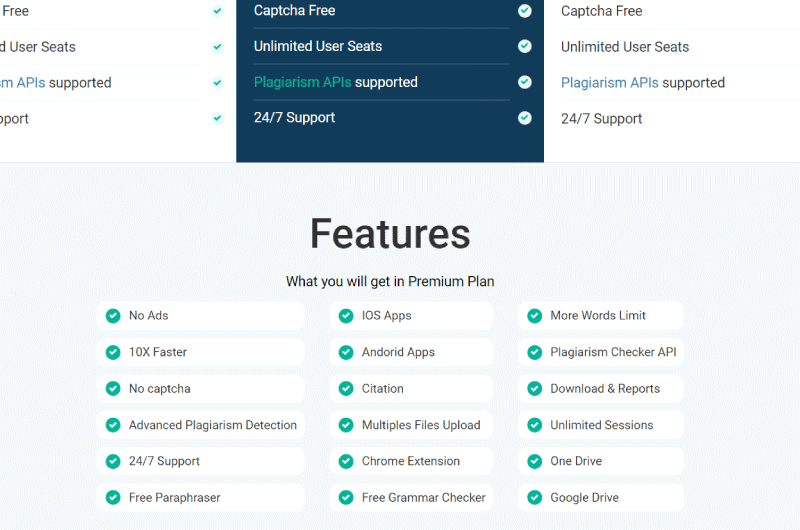The height and width of the screenshot is (530, 800).
Task: Click the "Plagiarism Checker API" label
Action: pos(613,352)
